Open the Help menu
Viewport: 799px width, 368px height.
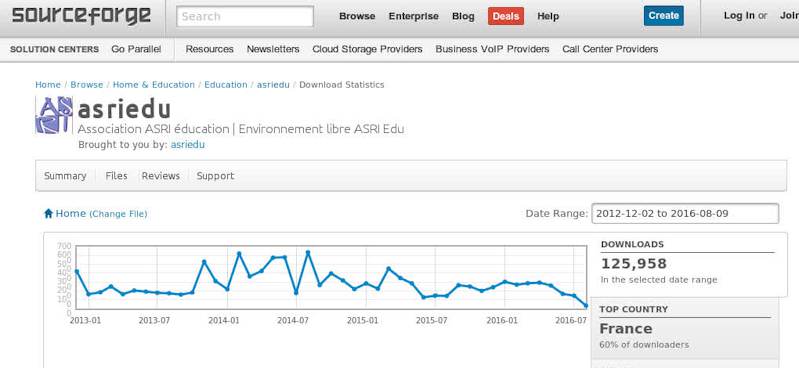[548, 16]
